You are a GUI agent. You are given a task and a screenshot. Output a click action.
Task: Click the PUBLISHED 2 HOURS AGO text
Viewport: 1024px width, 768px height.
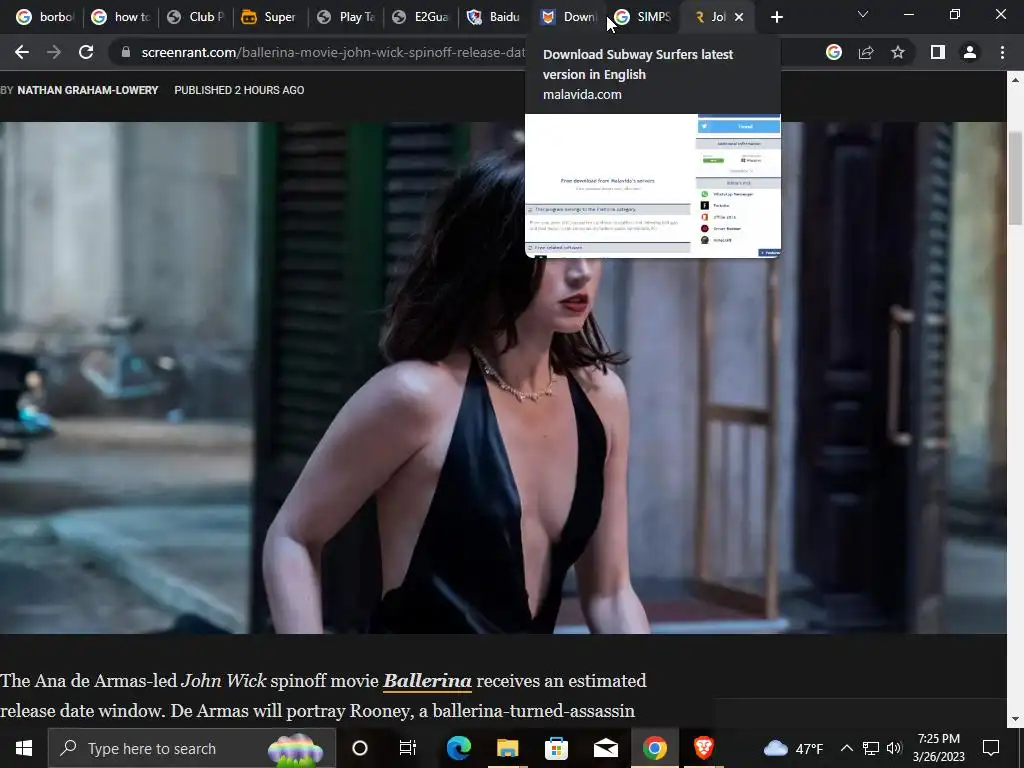click(239, 90)
